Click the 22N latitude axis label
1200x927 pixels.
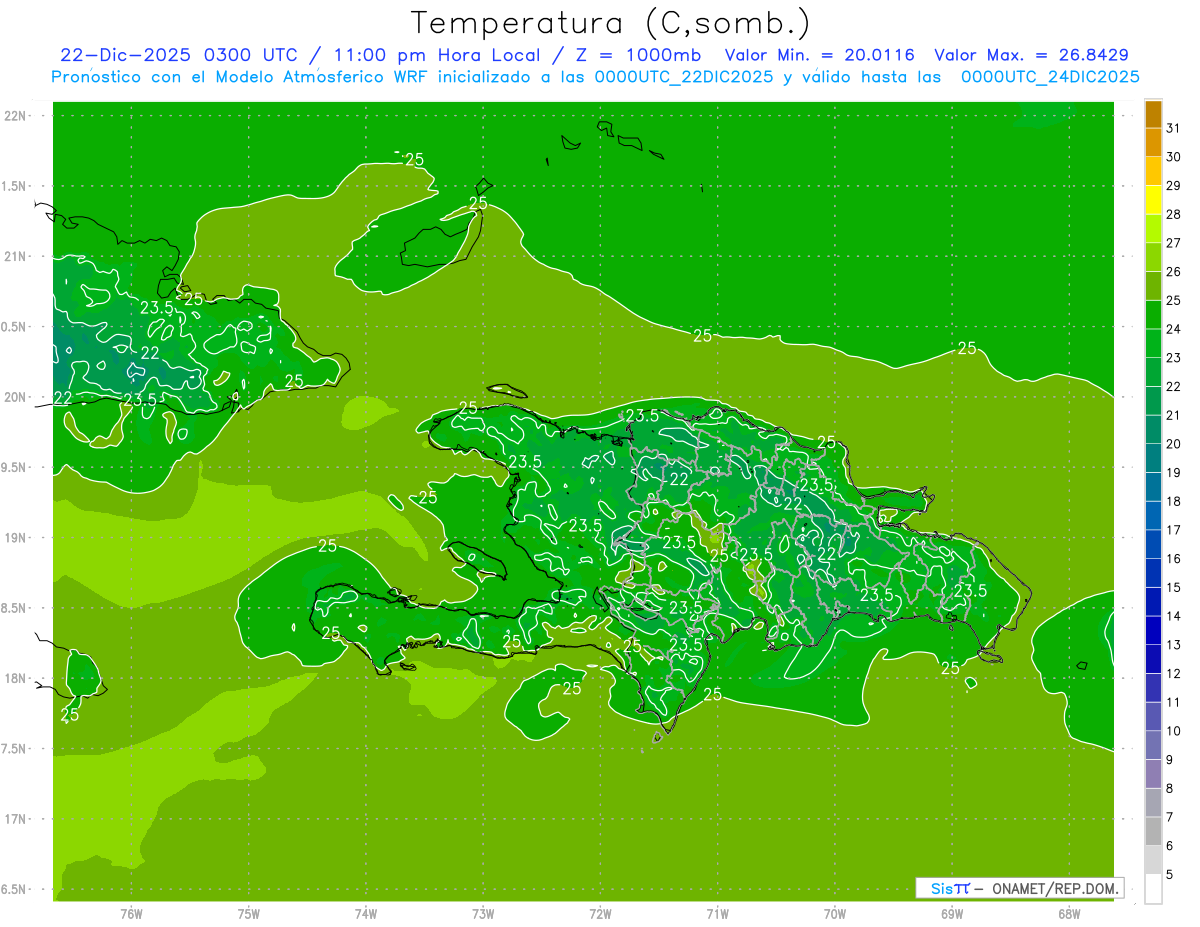pos(15,116)
